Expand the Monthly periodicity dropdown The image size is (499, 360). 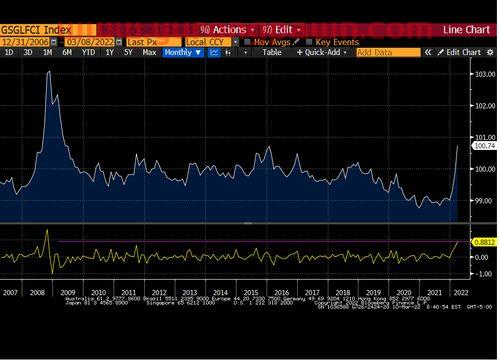pyautogui.click(x=183, y=52)
